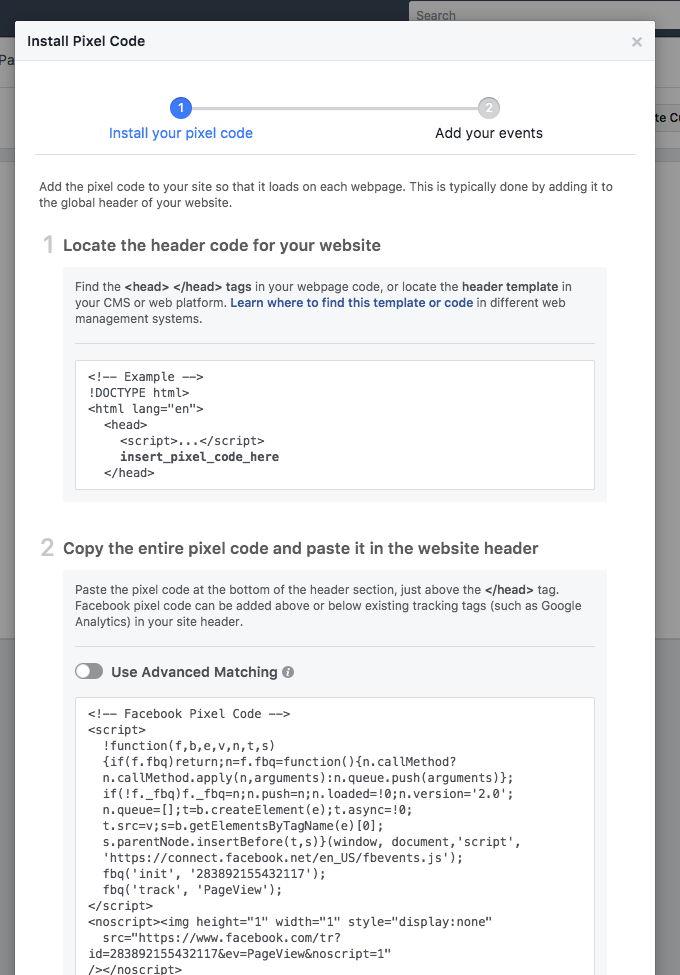Click the connect.facebook.net fbevents.js URL line
The image size is (680, 975).
point(283,858)
